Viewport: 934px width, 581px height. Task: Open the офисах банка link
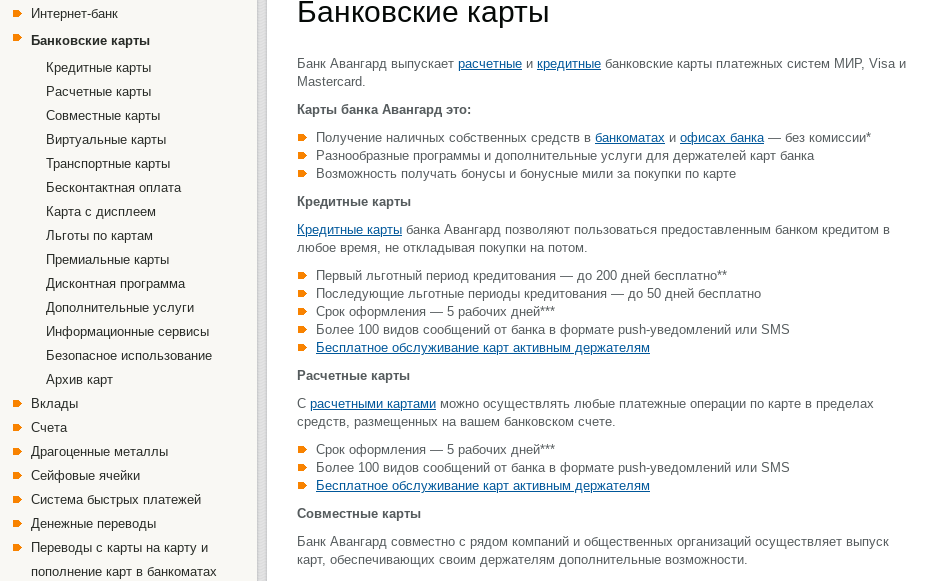[722, 137]
